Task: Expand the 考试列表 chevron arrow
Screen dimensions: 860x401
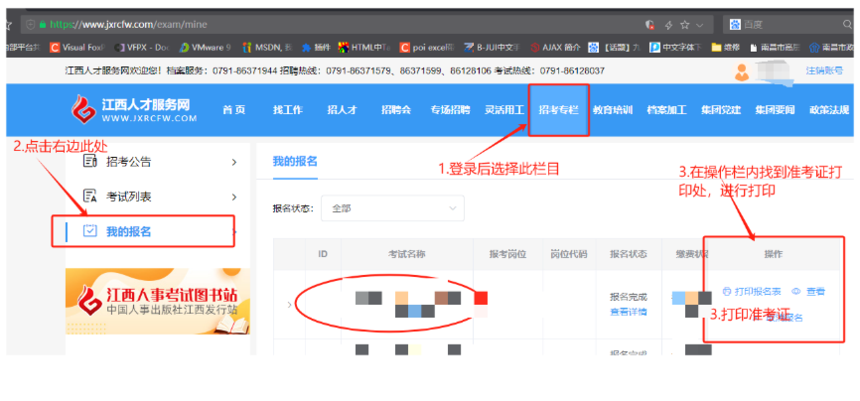Action: (x=234, y=197)
